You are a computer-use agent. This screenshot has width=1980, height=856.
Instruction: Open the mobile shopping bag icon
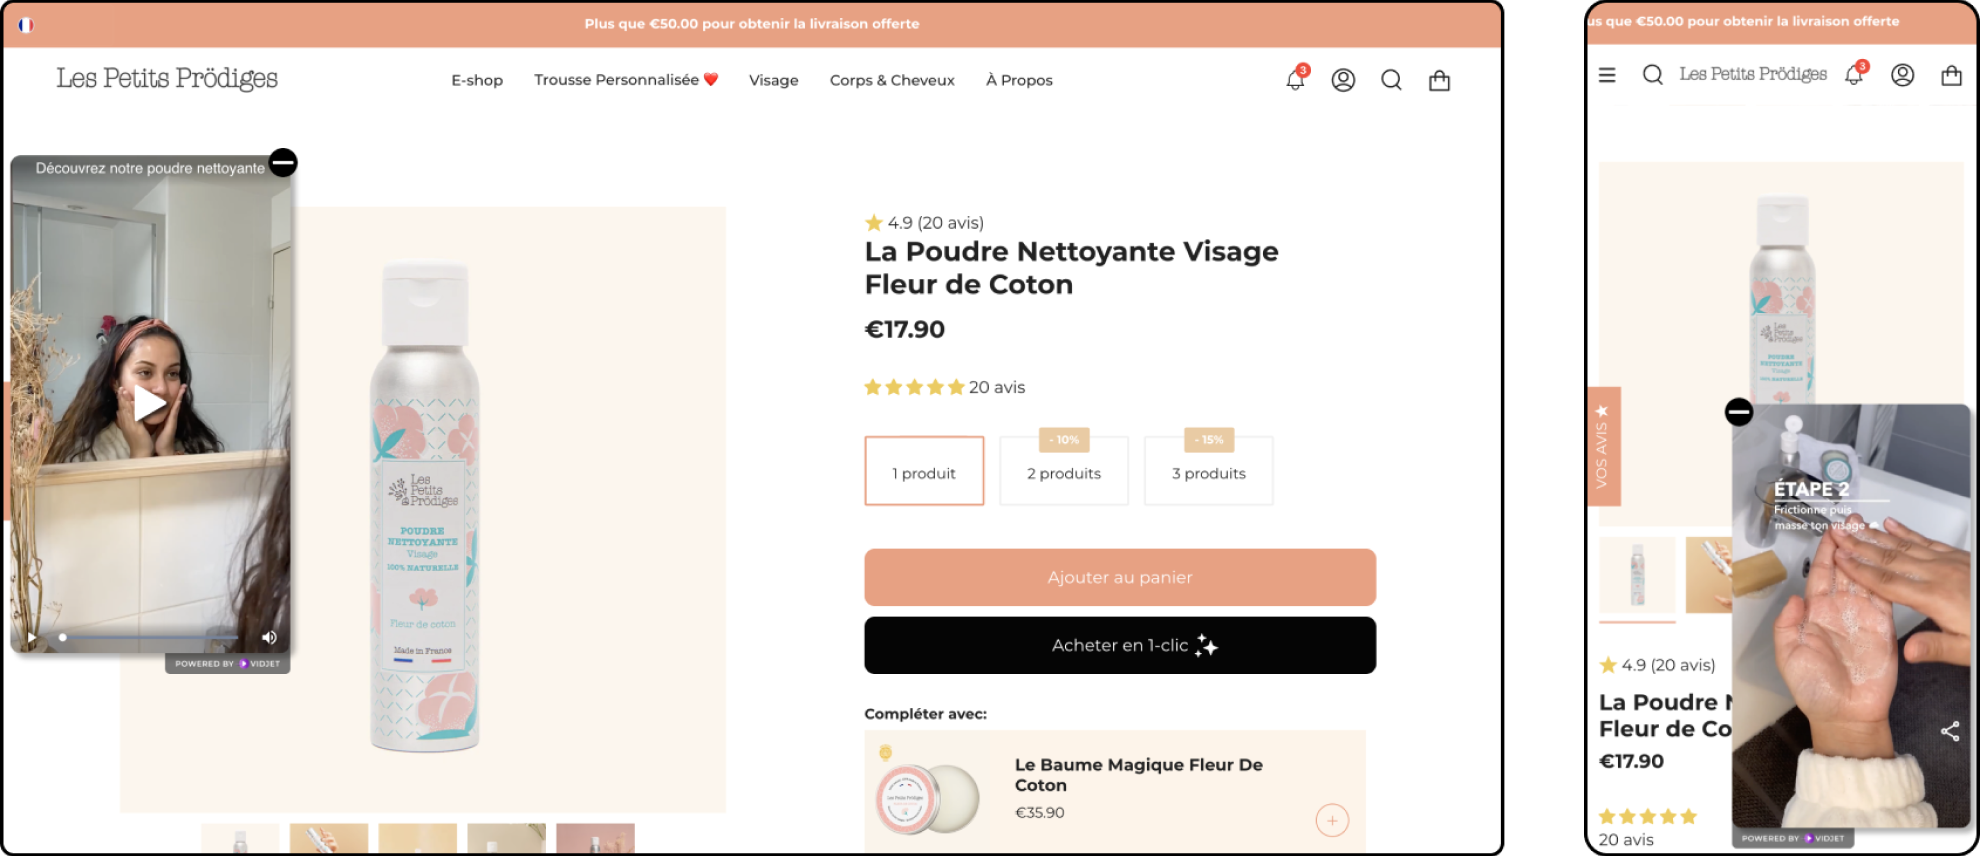pos(1951,75)
